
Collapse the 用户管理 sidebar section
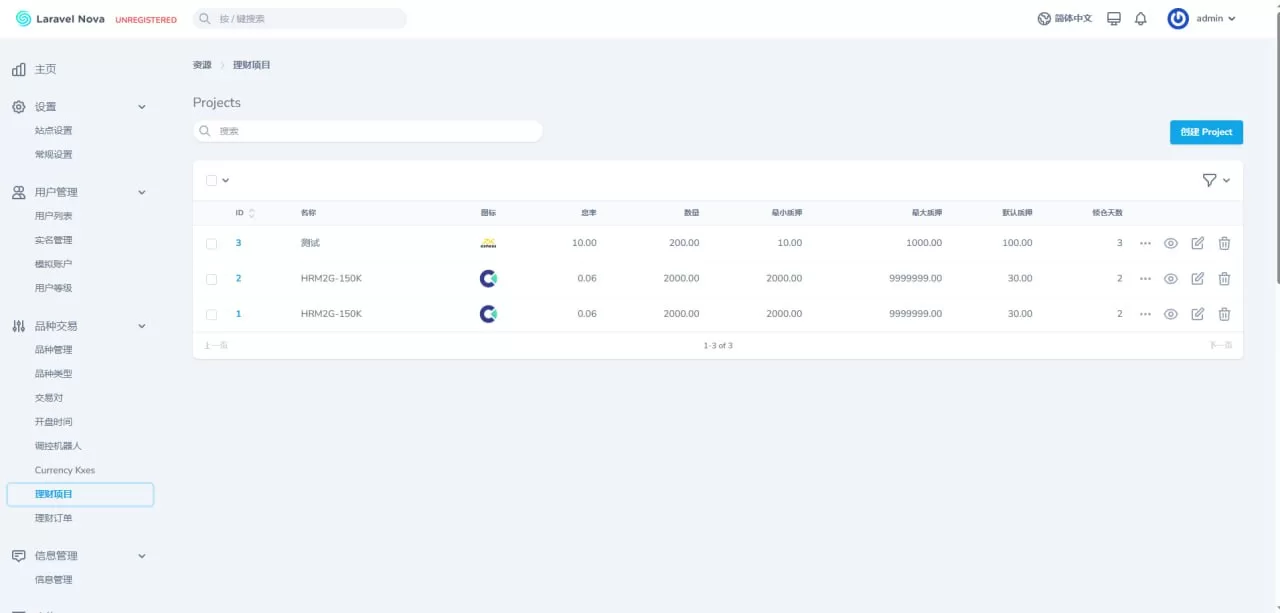[141, 192]
